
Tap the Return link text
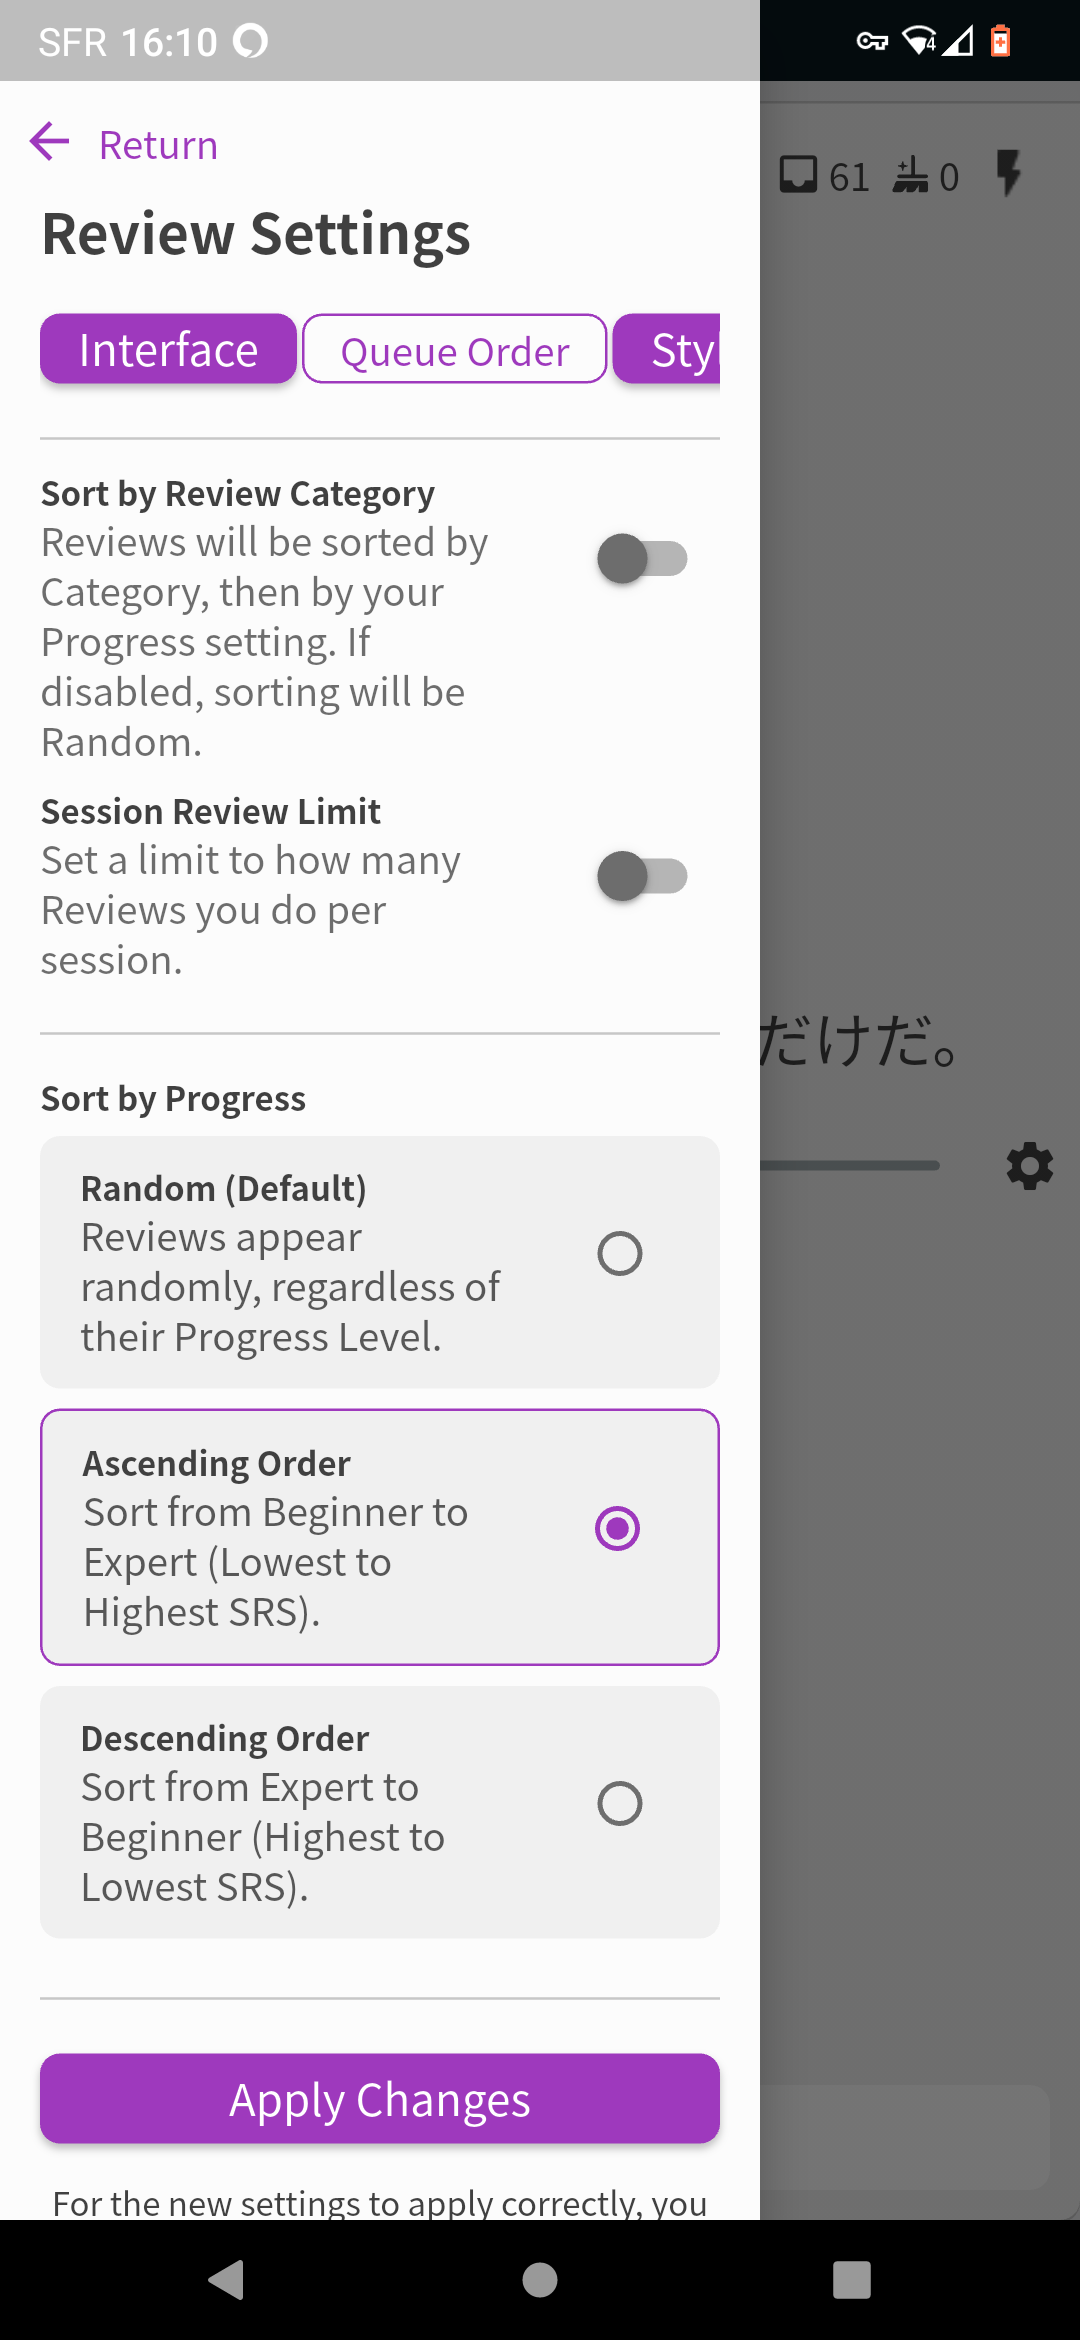point(158,146)
